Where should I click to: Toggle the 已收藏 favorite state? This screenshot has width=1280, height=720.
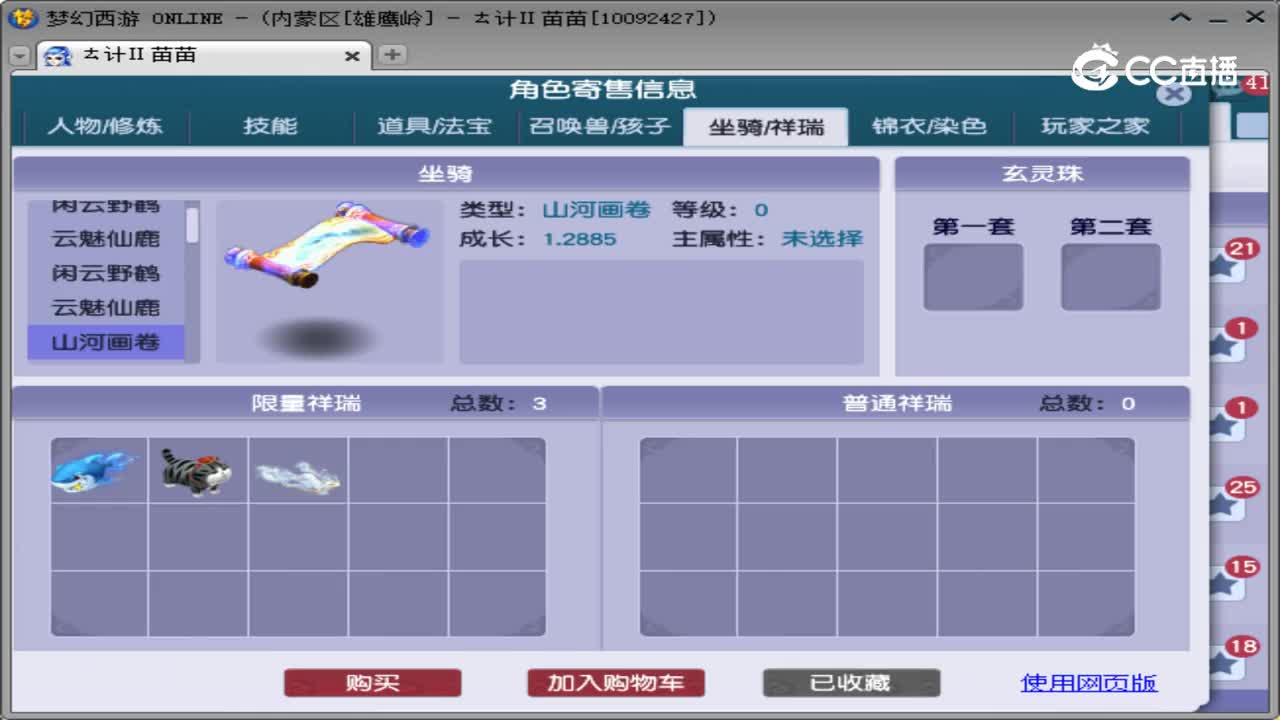(x=851, y=682)
